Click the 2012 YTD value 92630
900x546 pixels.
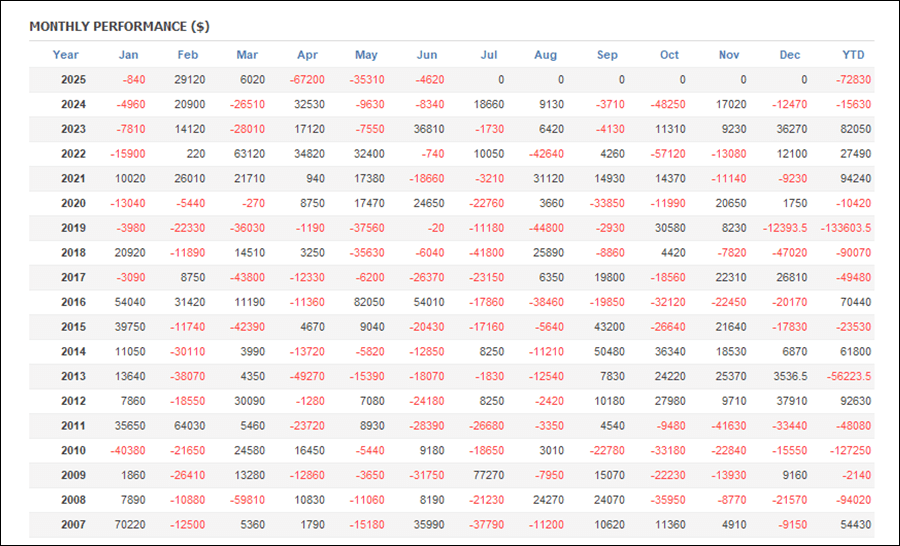[856, 401]
